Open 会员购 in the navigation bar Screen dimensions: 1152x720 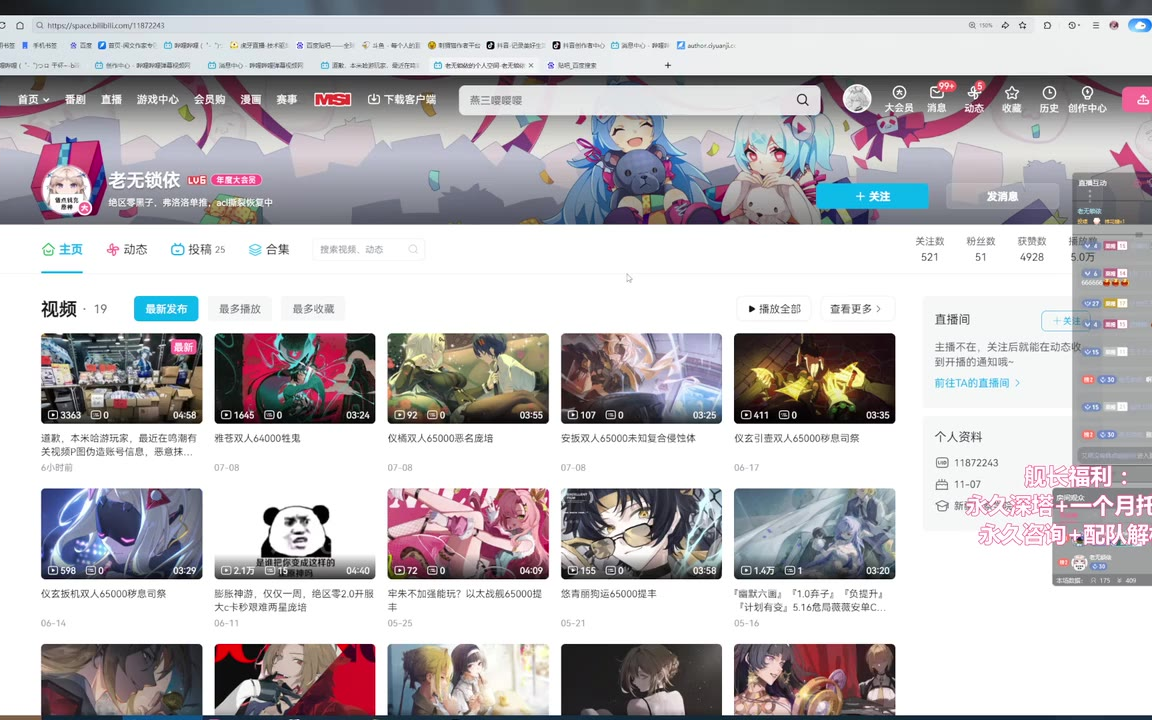pos(209,99)
